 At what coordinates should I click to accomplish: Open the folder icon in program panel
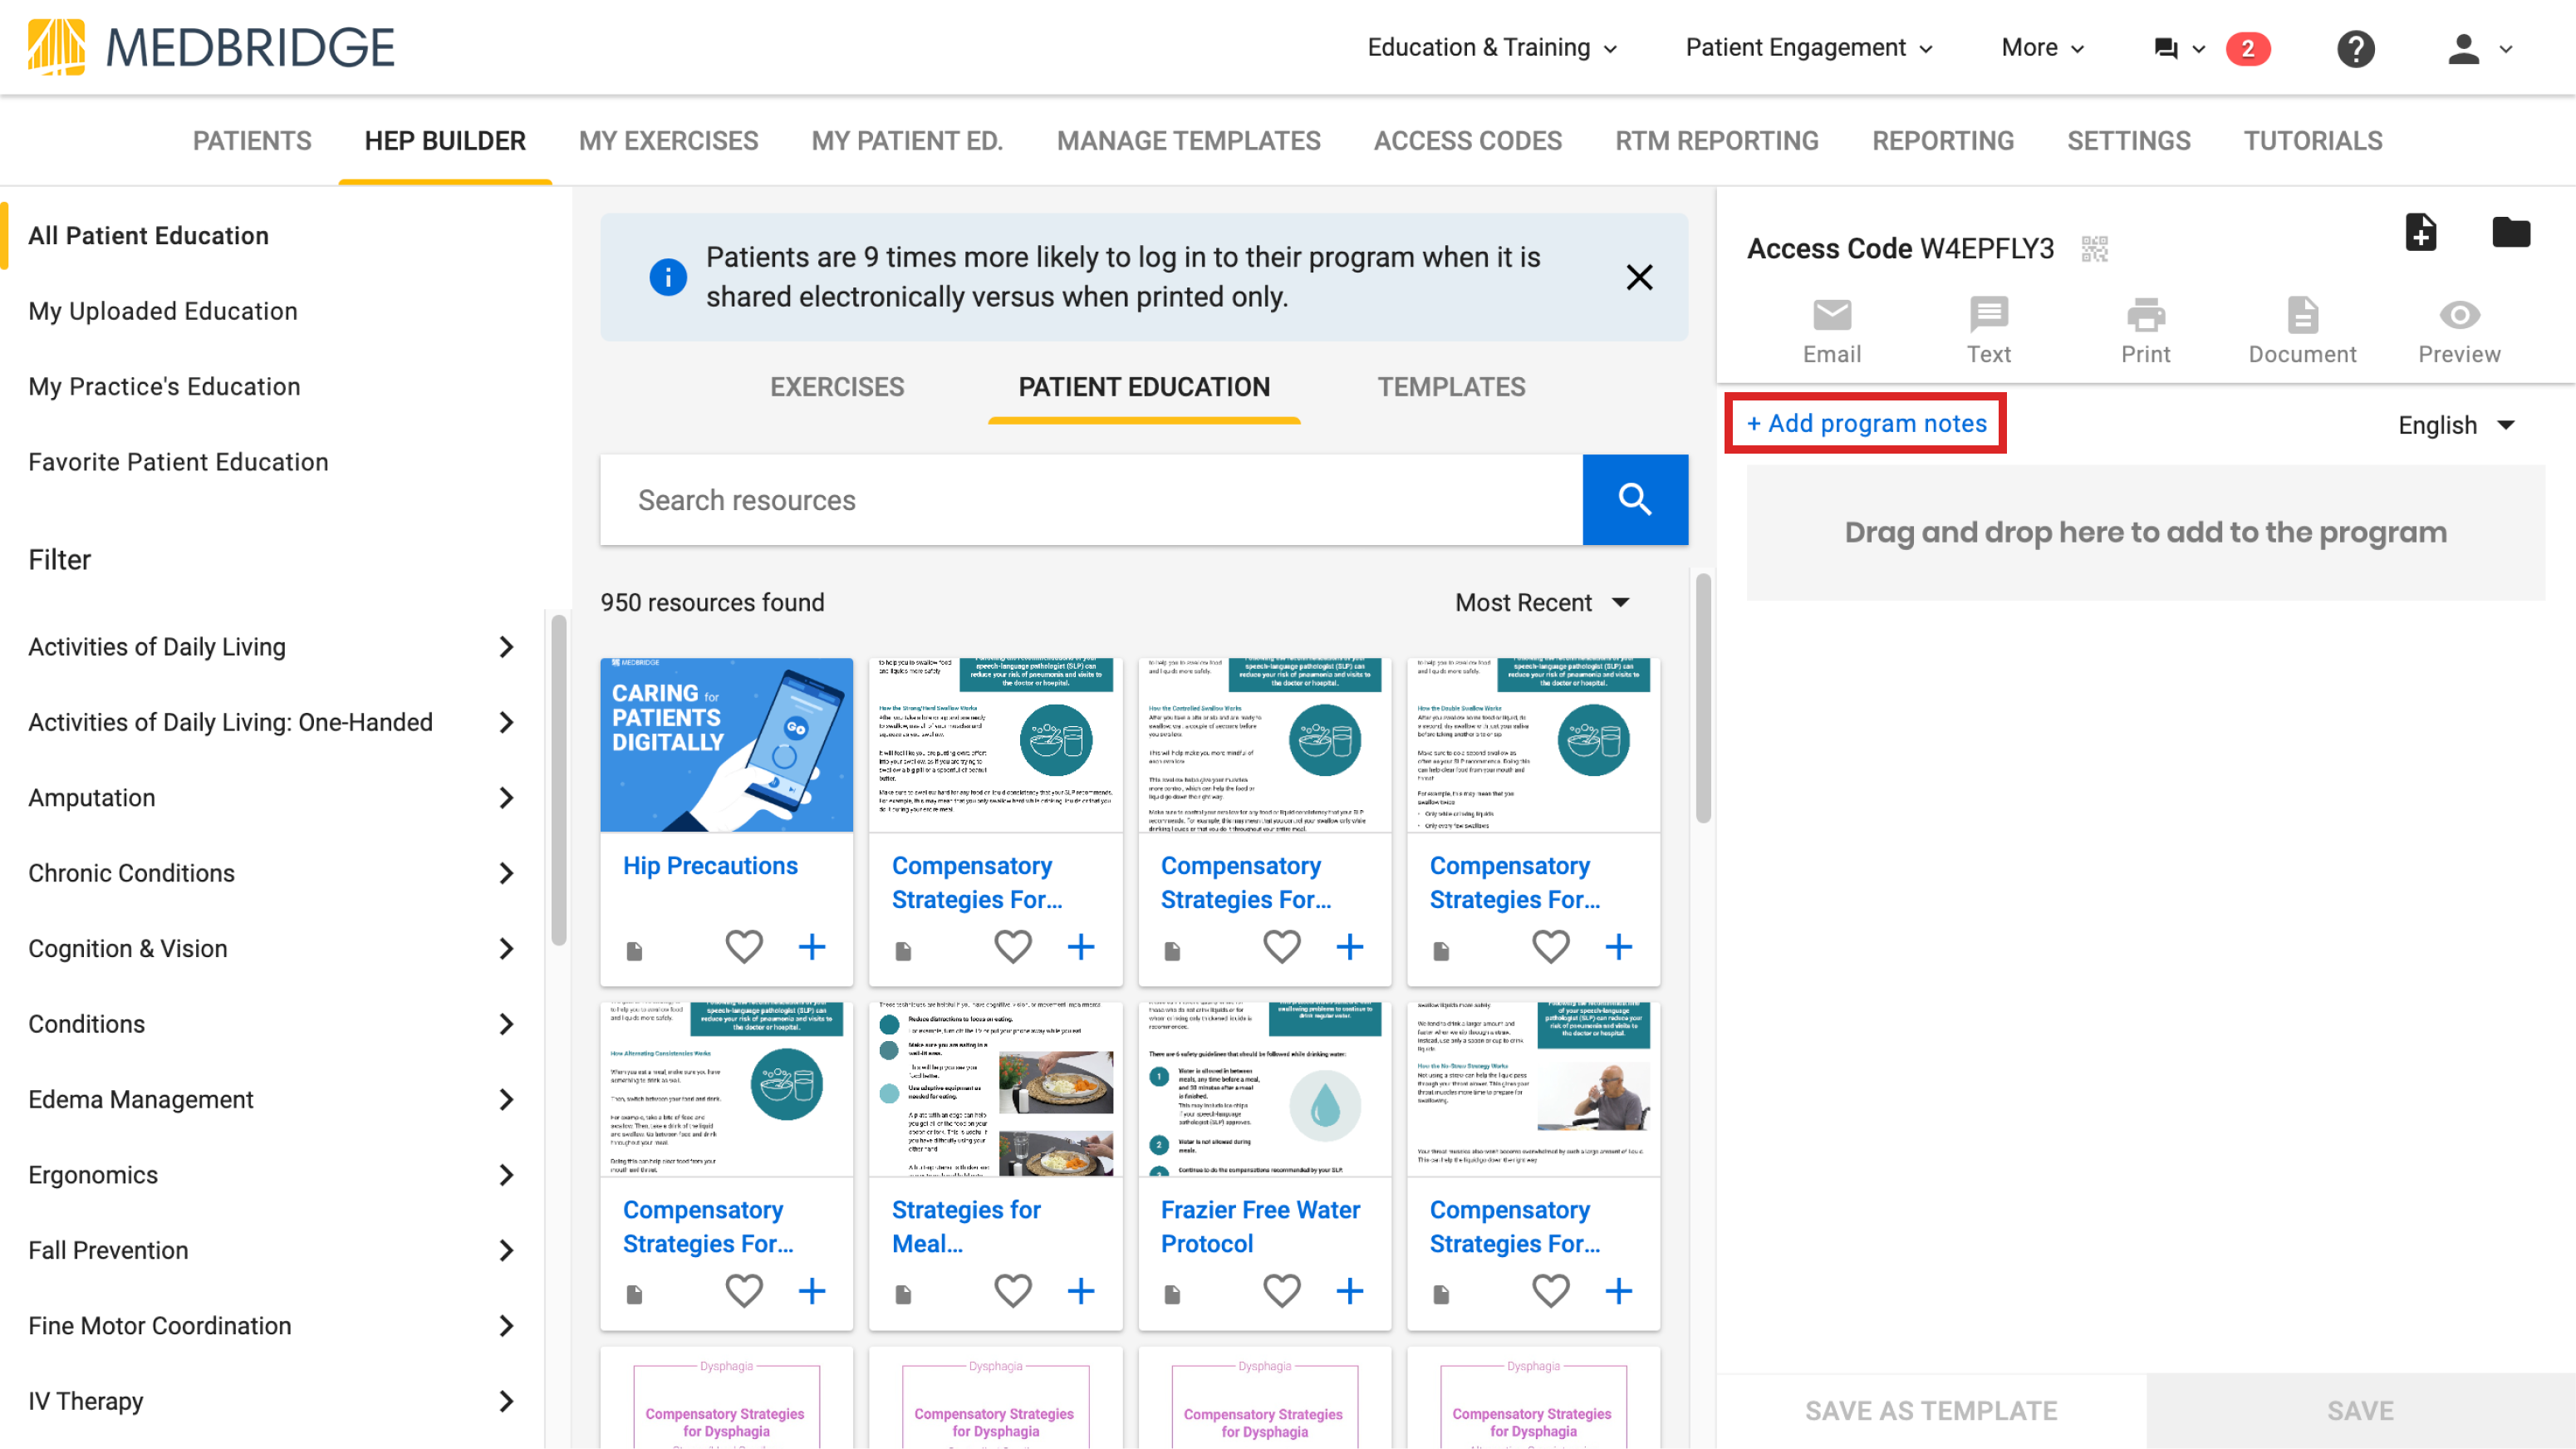tap(2510, 232)
